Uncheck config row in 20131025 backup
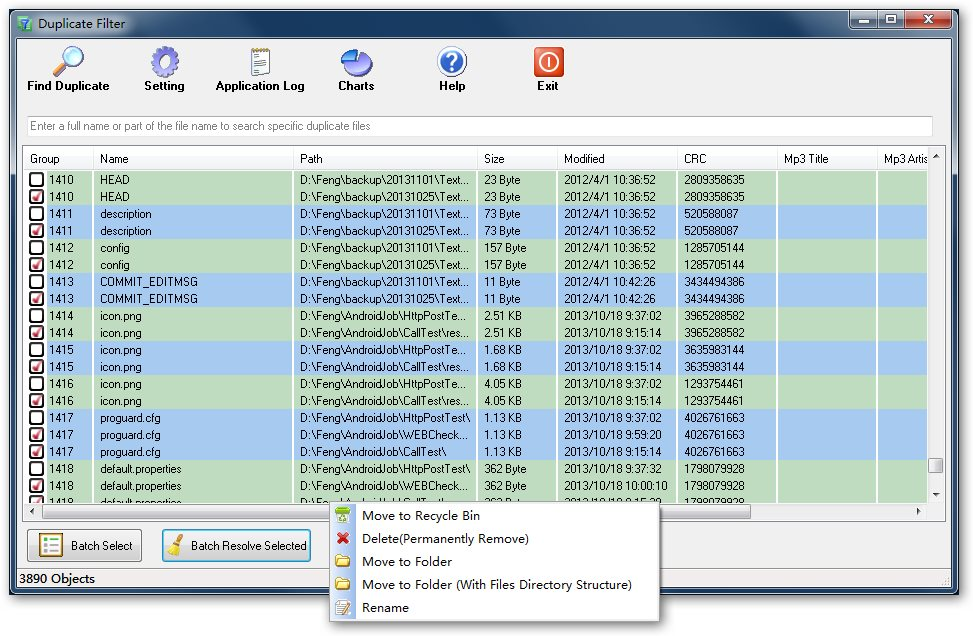The height and width of the screenshot is (636, 973). [x=37, y=264]
